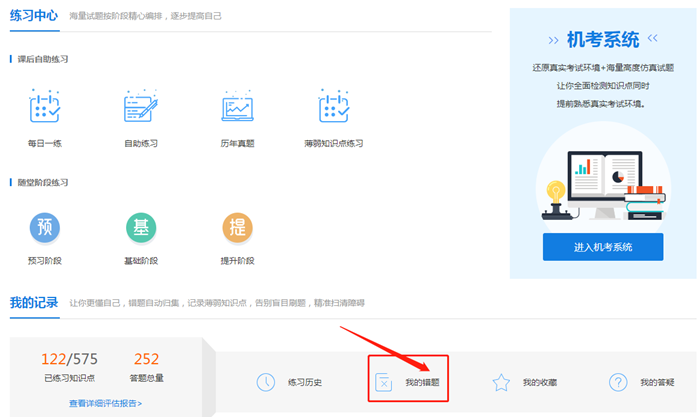The height and width of the screenshot is (417, 700).
Task: Click the 每日一练 label
Action: coord(45,143)
